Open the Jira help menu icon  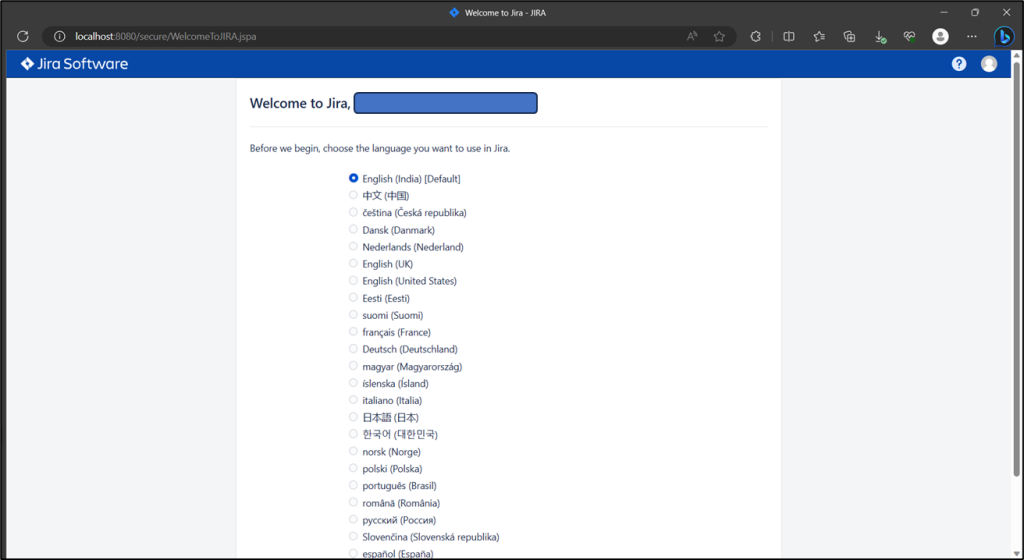click(959, 64)
